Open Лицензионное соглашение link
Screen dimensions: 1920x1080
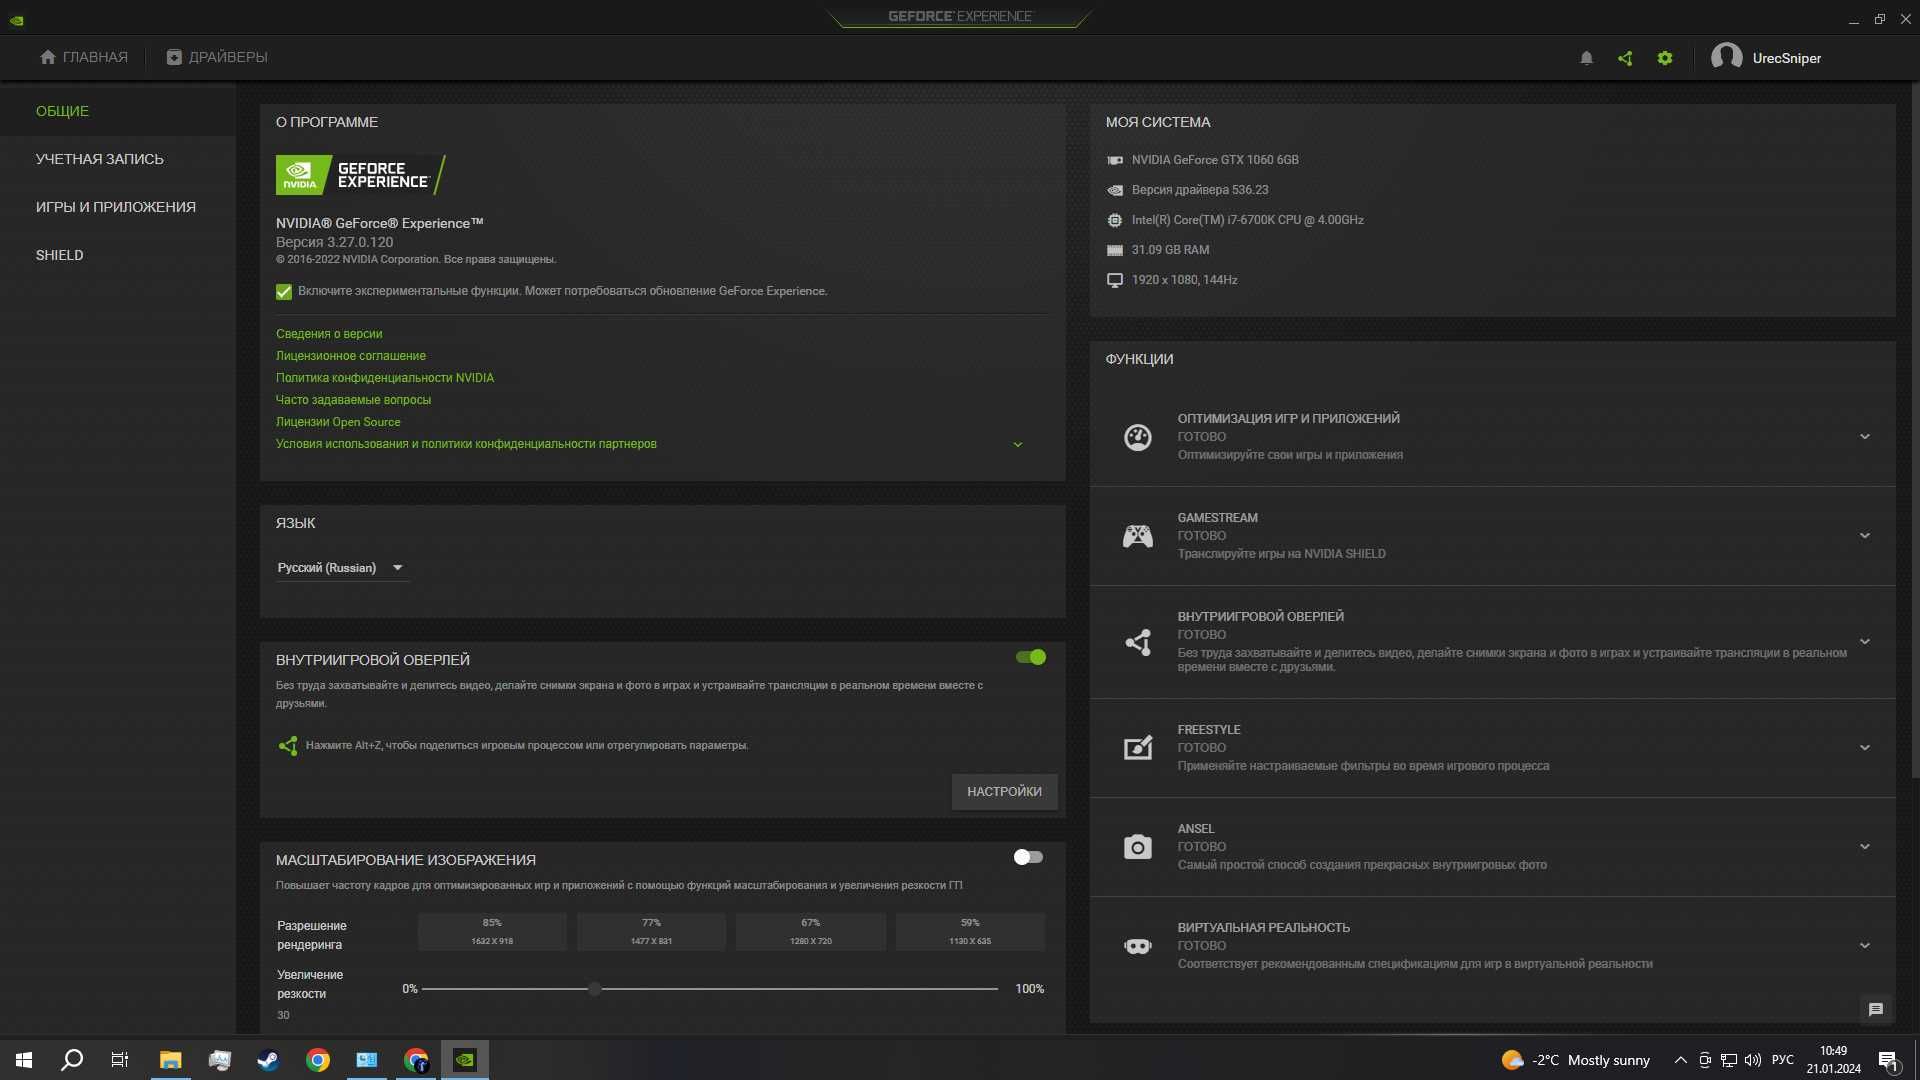coord(351,356)
